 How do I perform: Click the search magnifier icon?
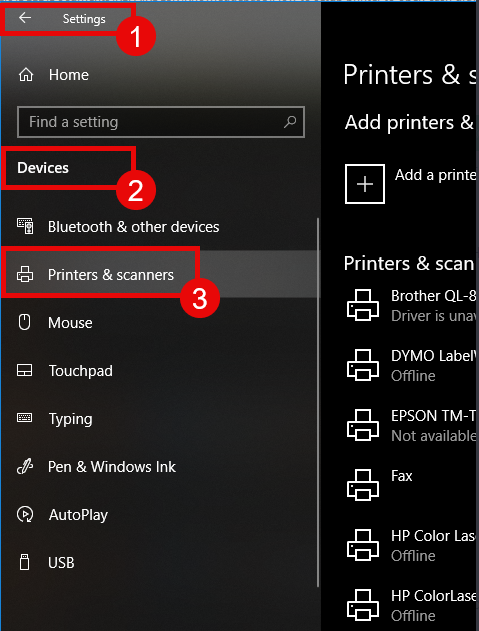[290, 122]
